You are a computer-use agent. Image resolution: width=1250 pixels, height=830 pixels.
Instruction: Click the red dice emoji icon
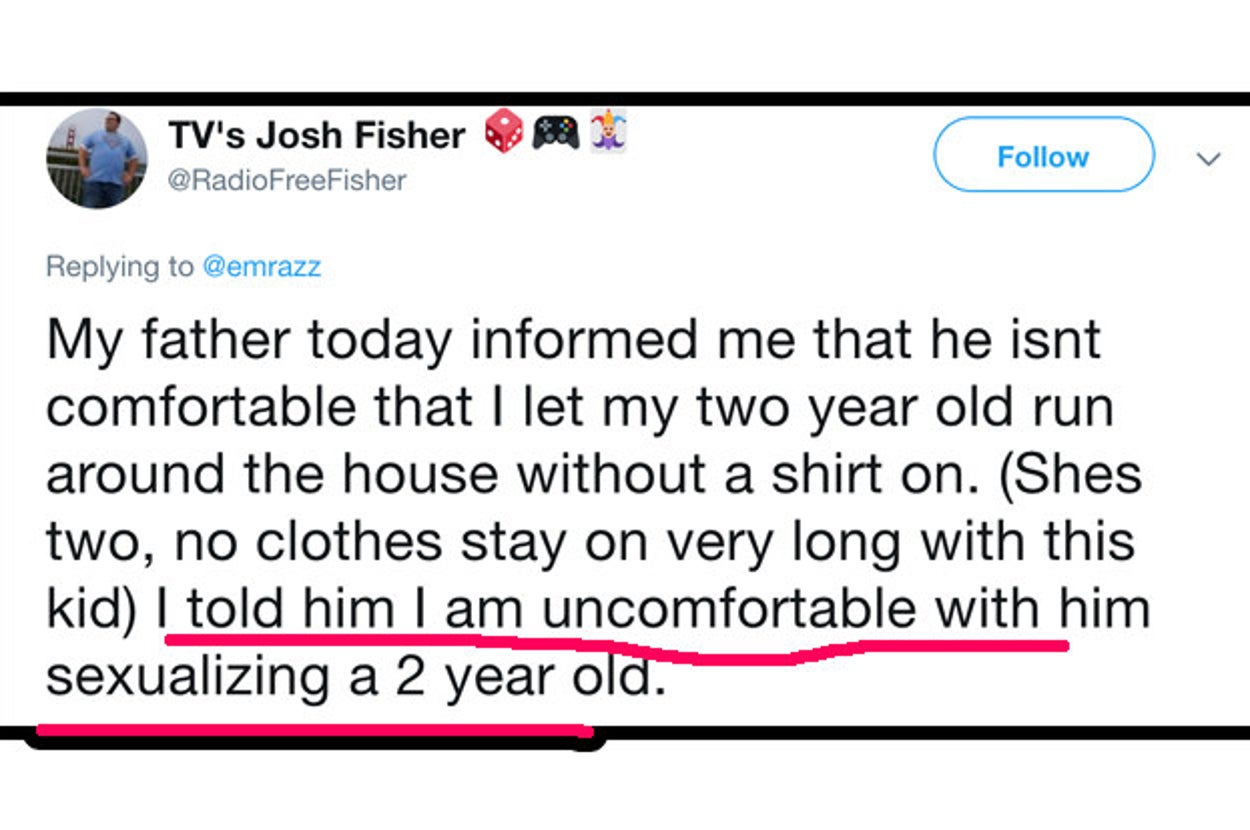point(503,133)
